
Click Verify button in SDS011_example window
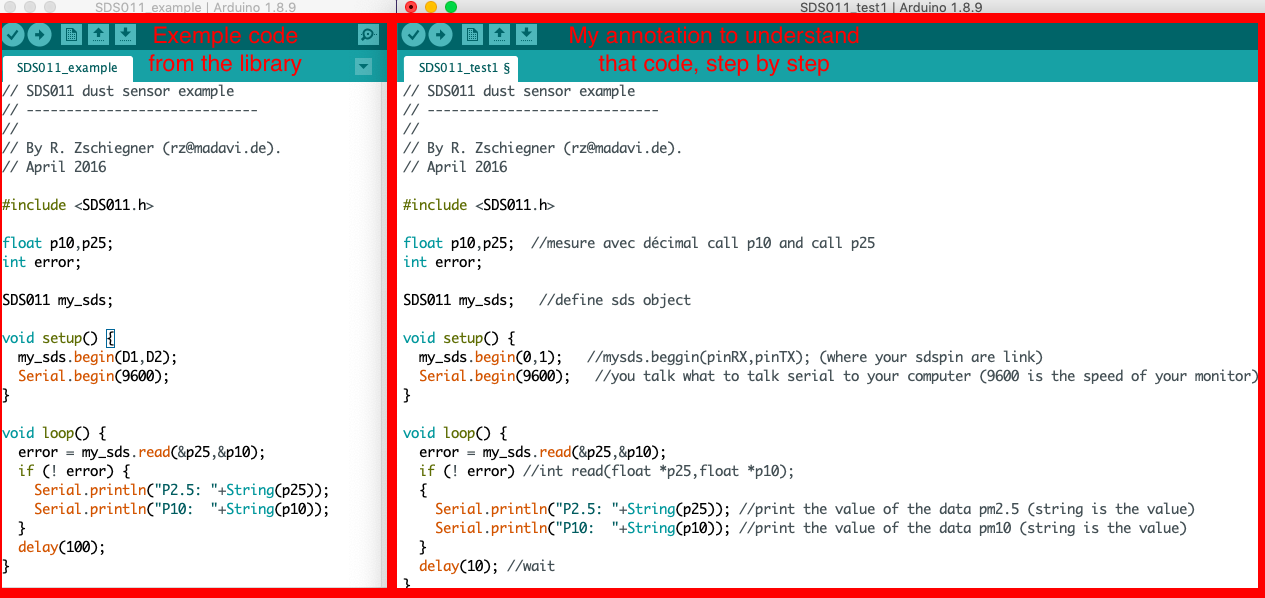13,36
